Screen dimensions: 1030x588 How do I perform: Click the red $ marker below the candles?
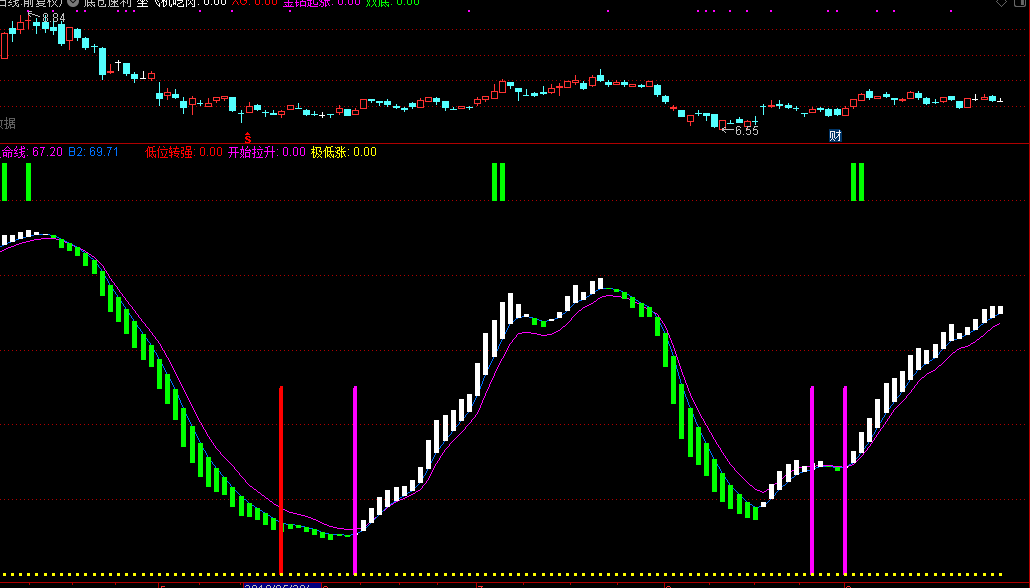coord(247,135)
